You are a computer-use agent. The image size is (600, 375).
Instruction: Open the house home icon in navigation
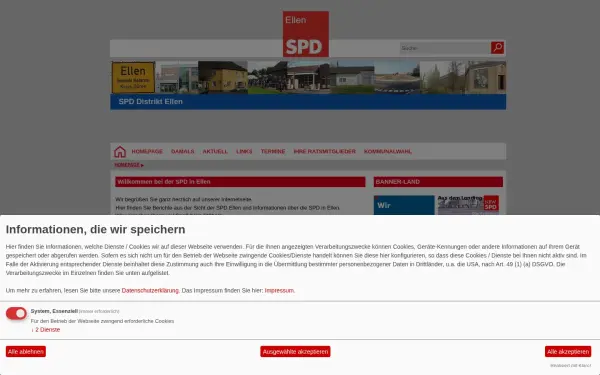point(120,152)
